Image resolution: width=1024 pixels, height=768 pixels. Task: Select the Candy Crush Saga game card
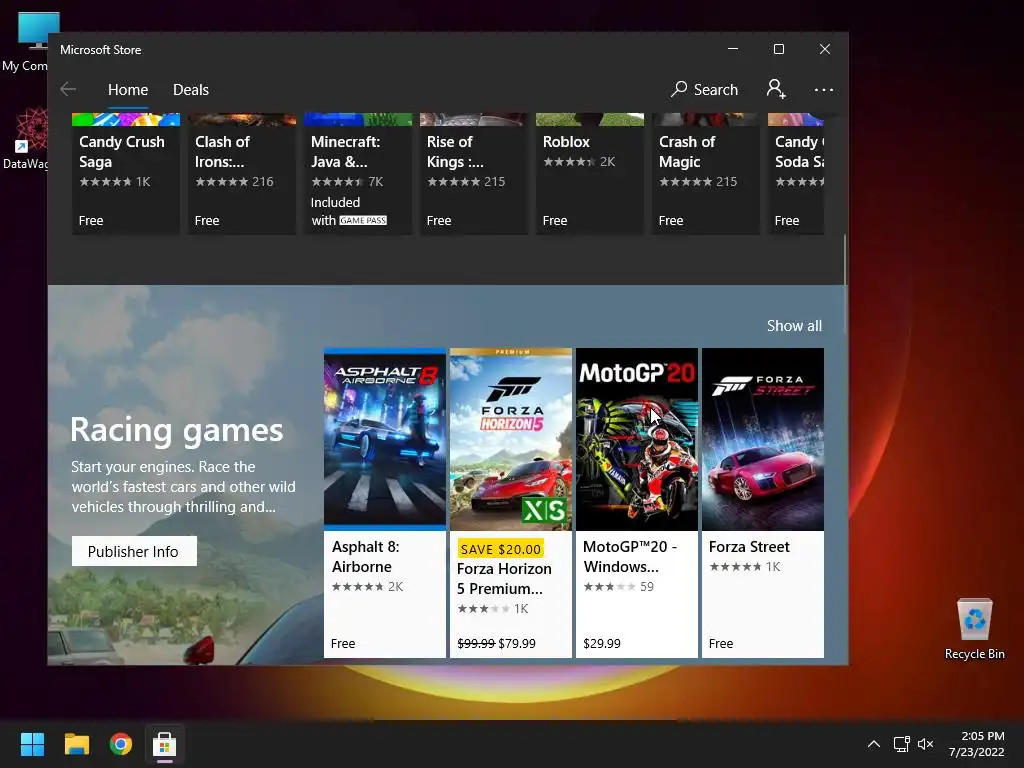(x=125, y=174)
